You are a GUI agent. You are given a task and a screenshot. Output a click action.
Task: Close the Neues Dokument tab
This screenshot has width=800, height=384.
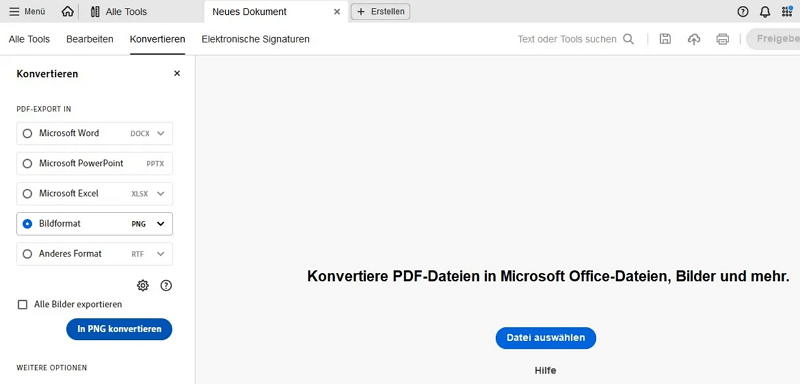[337, 11]
